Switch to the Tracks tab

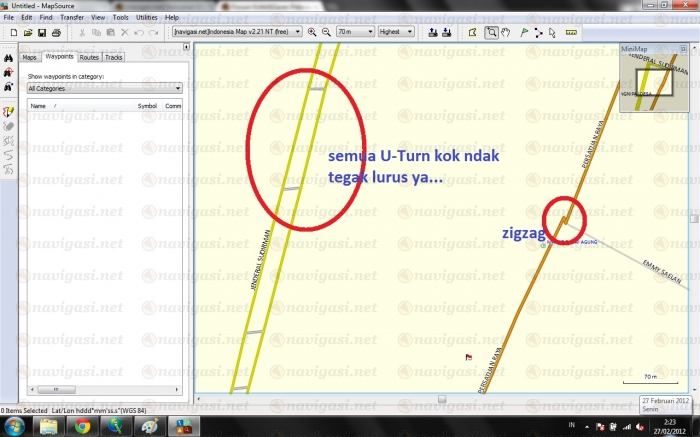pos(113,58)
